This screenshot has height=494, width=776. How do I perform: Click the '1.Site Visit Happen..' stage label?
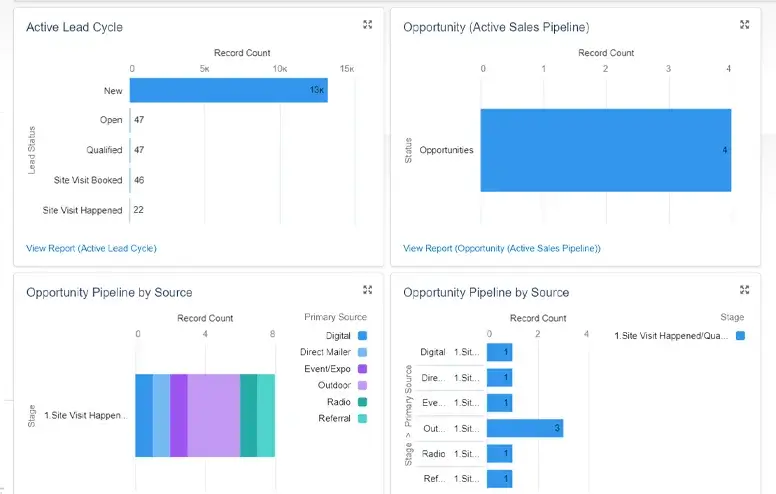click(86, 415)
